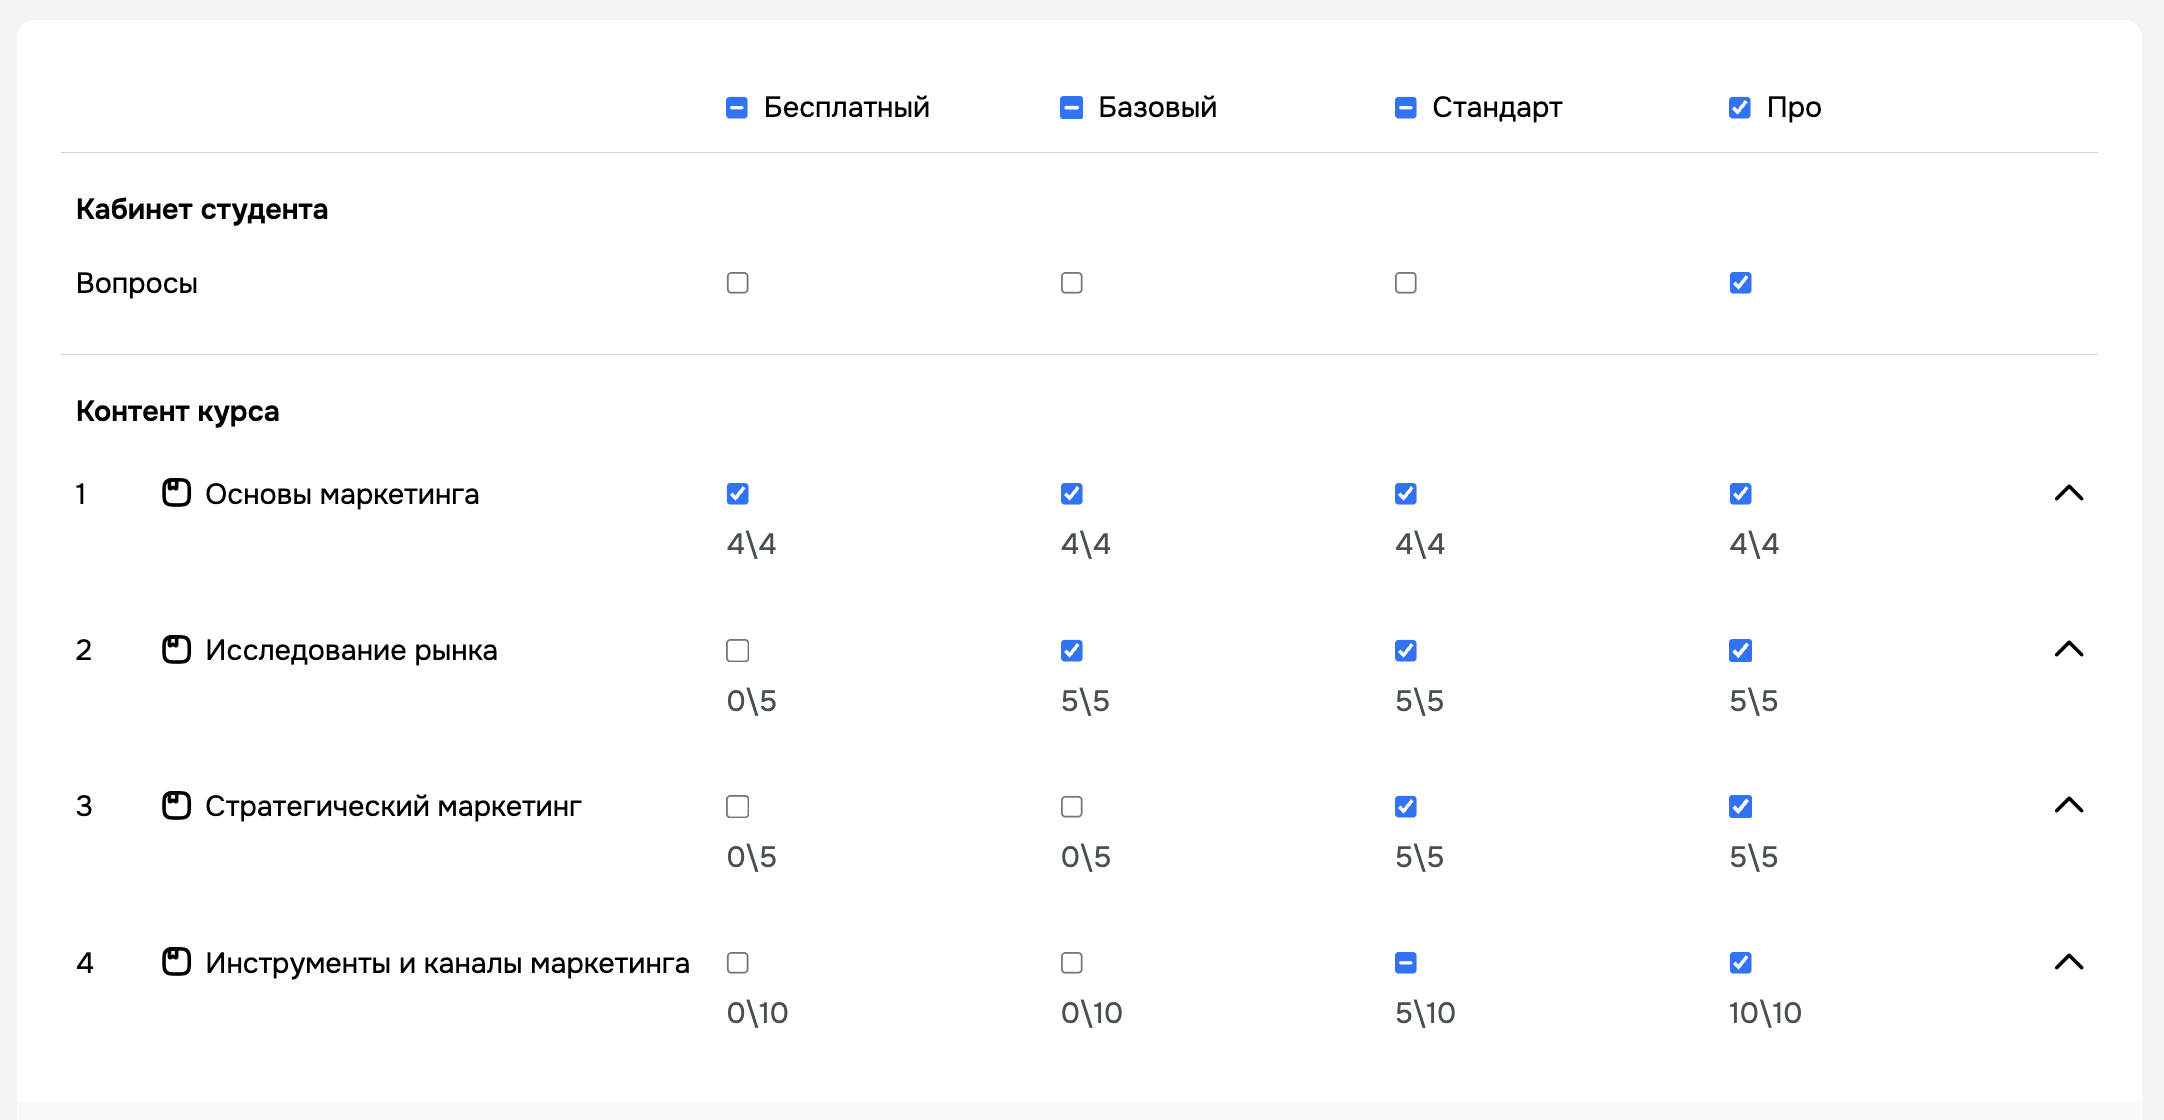Collapse the Исследование рынка row chevron
Screen dimensions: 2164x1120
(2068, 650)
